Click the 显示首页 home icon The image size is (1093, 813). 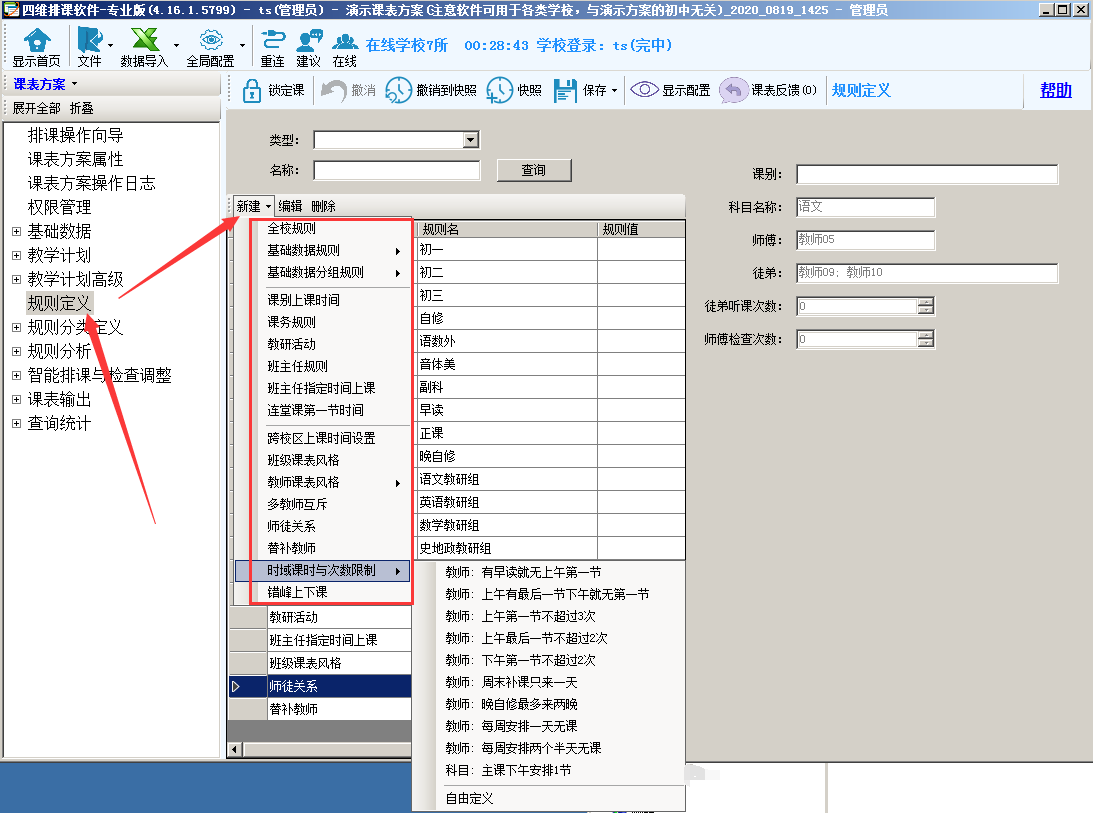coord(36,41)
